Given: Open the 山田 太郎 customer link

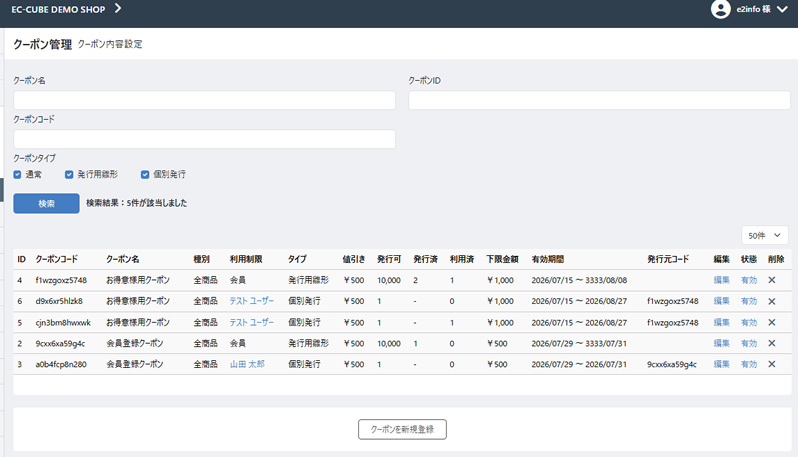Looking at the screenshot, I should [247, 364].
